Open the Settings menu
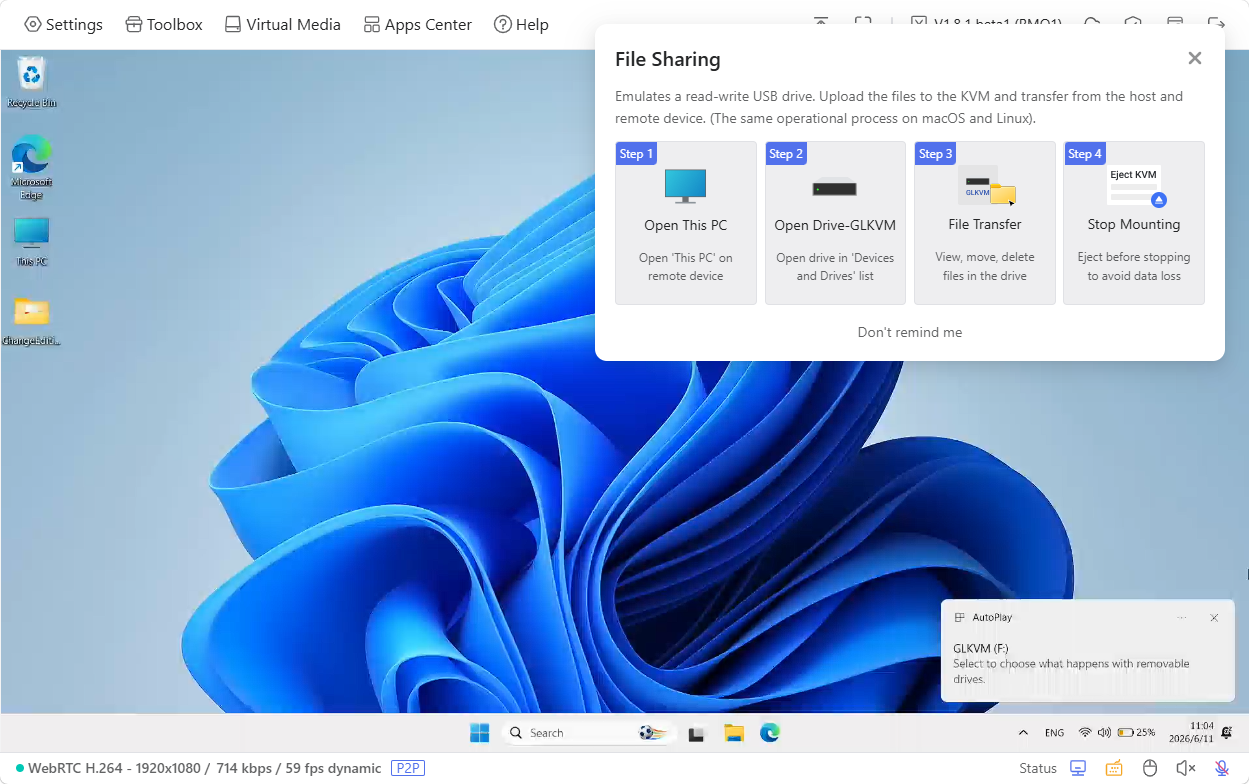The height and width of the screenshot is (784, 1249). pos(63,24)
